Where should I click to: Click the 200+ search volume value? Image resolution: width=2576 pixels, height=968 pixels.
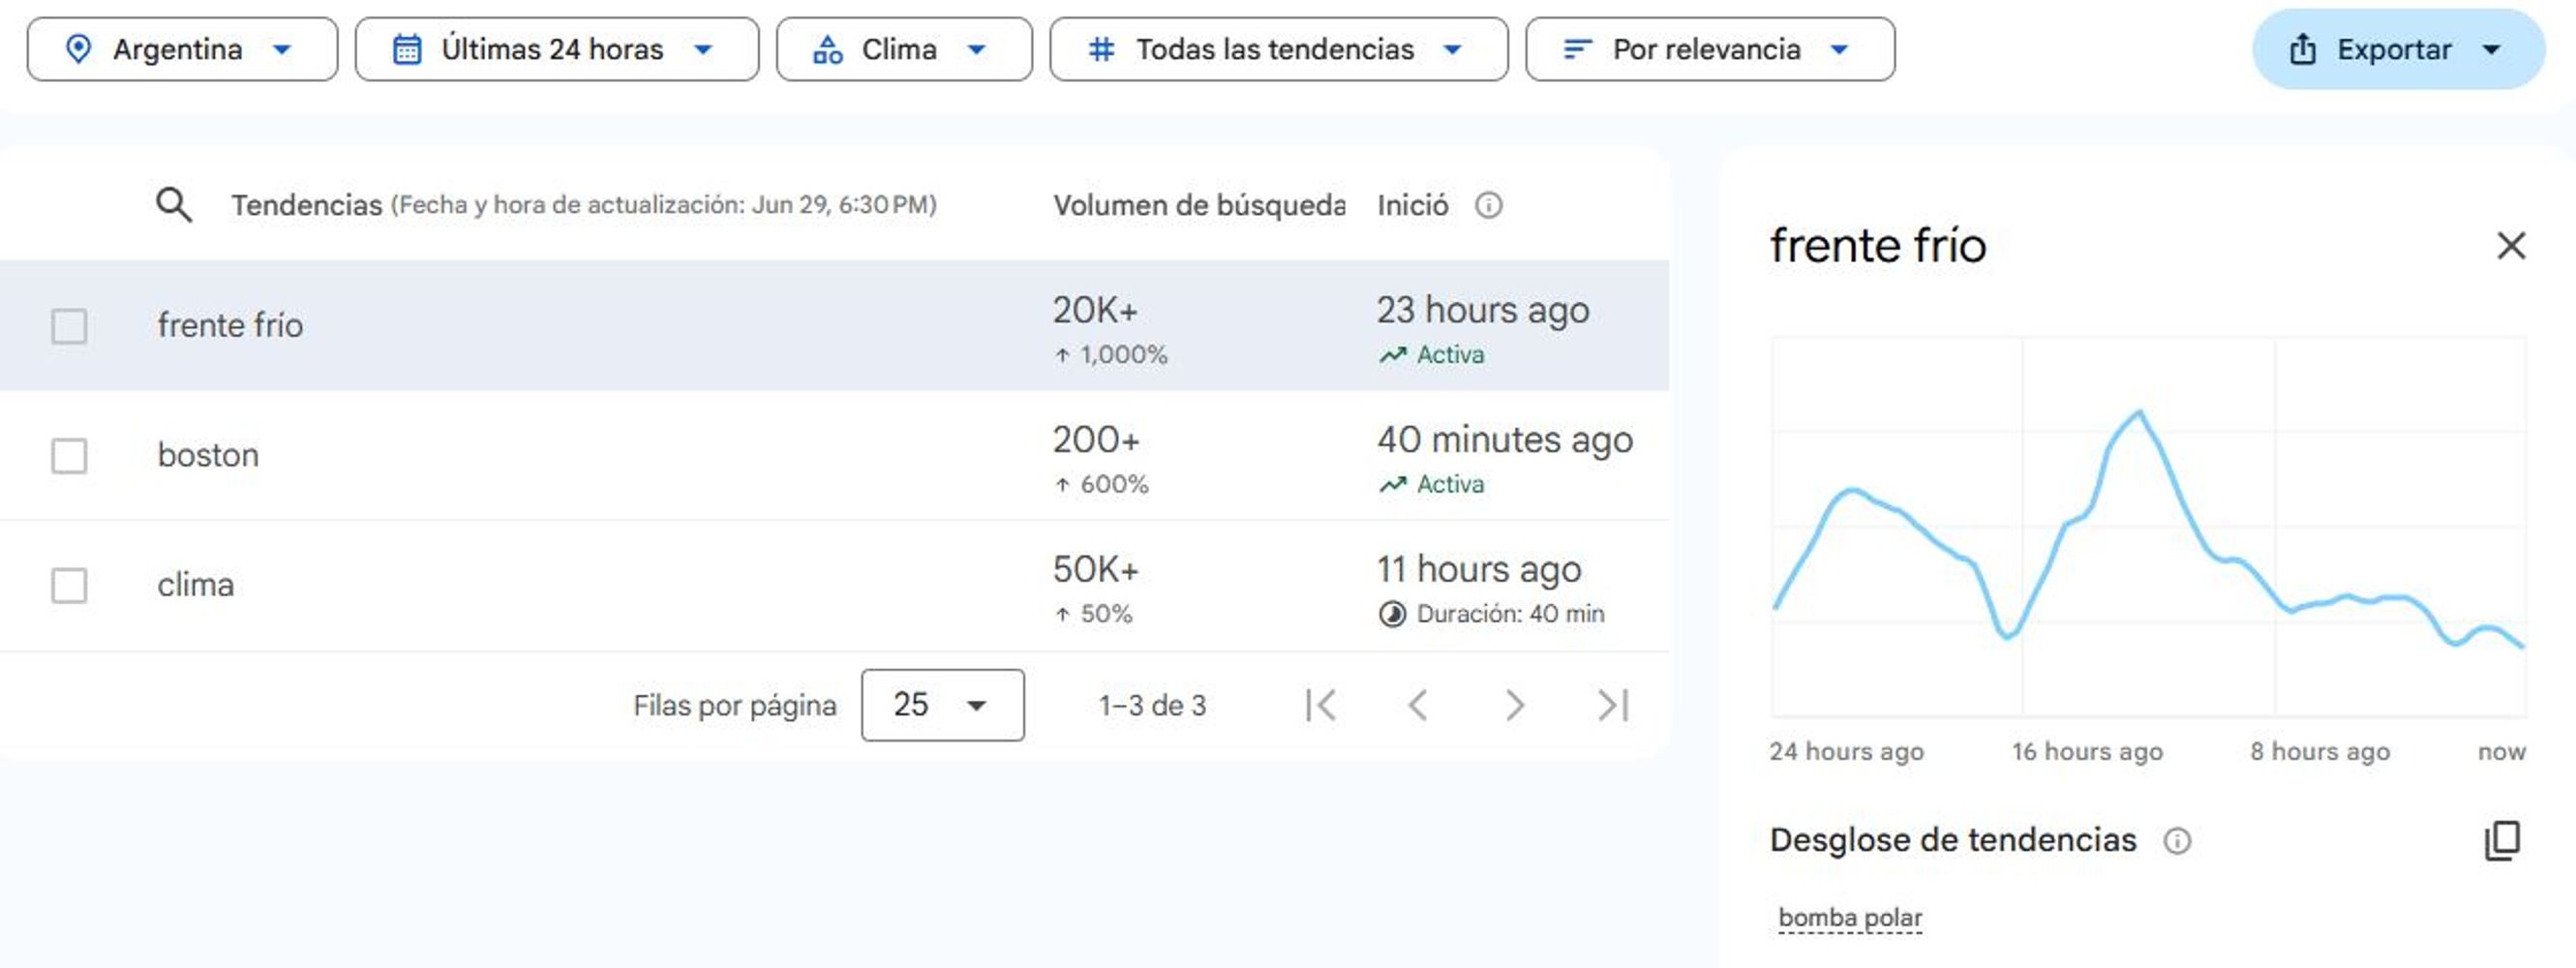pos(1096,440)
